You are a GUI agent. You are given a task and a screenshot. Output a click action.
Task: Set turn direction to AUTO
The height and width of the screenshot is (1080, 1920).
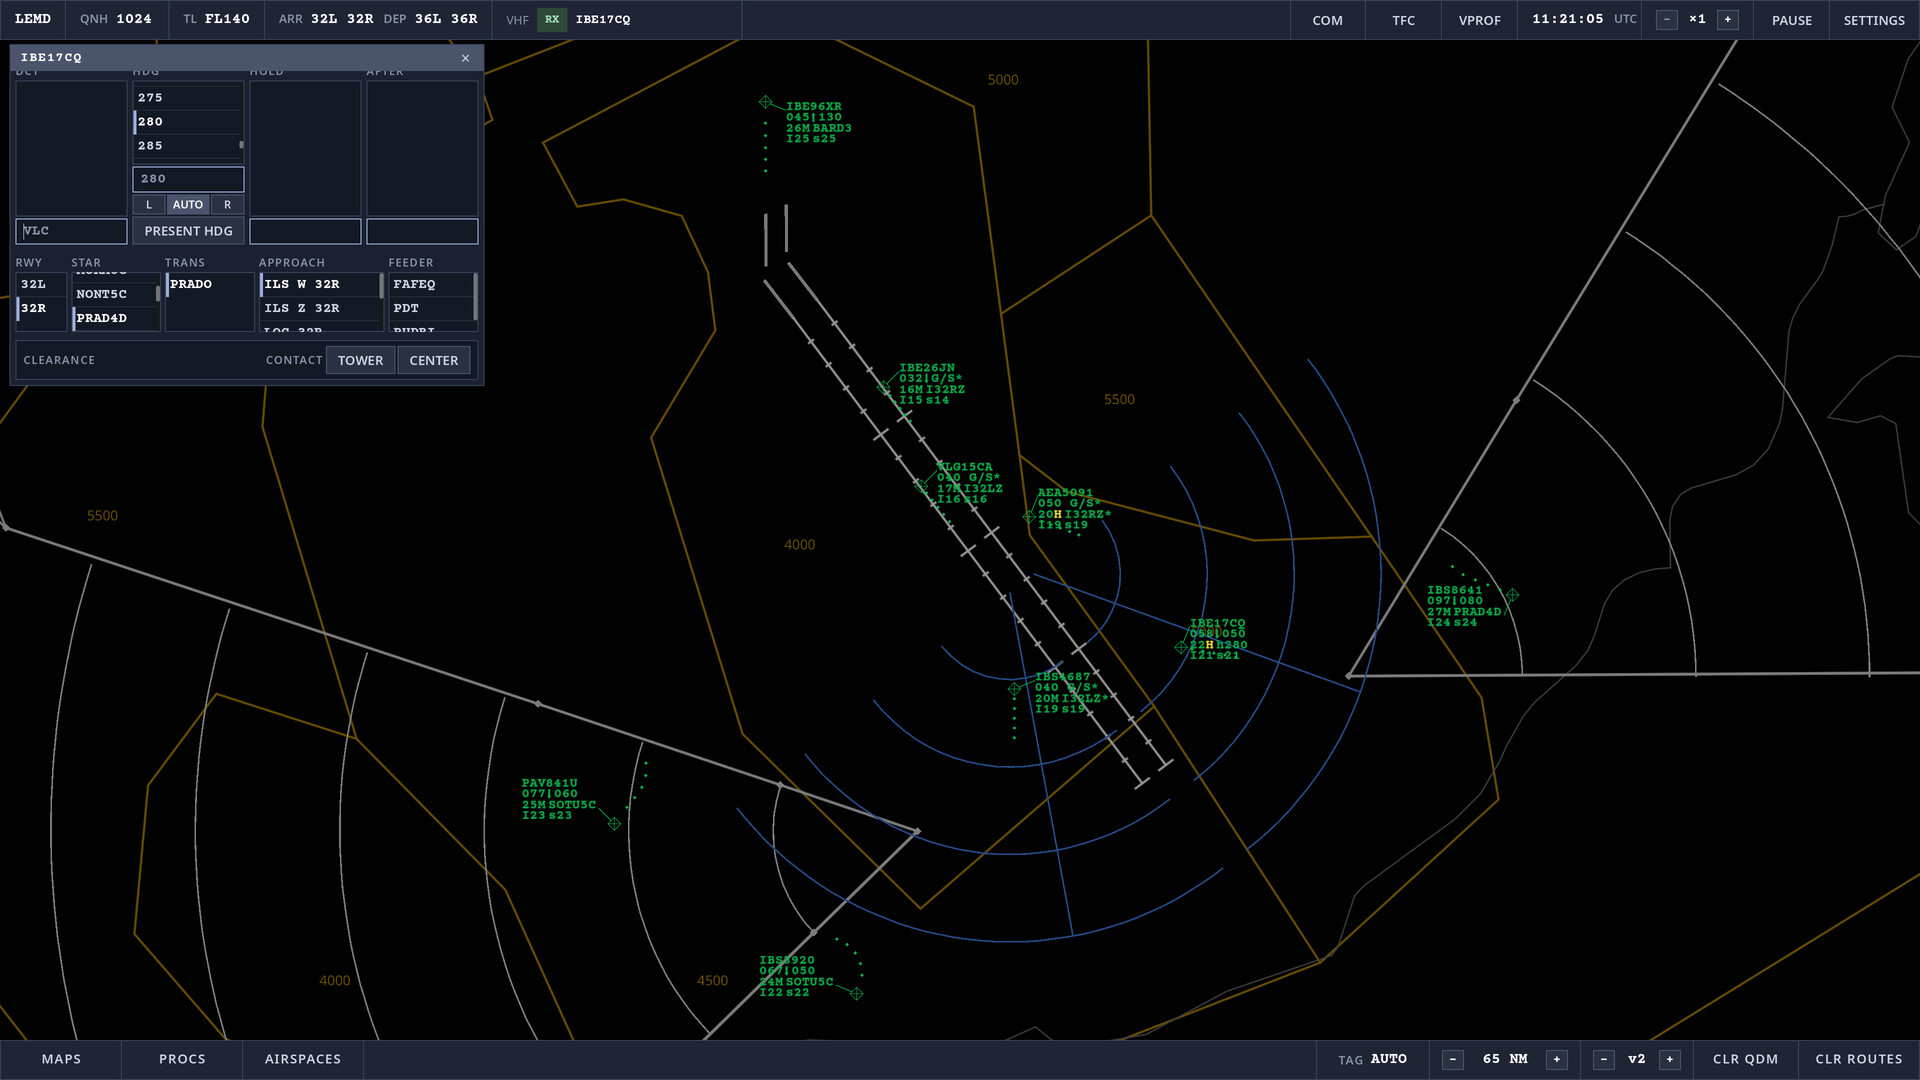pos(188,205)
